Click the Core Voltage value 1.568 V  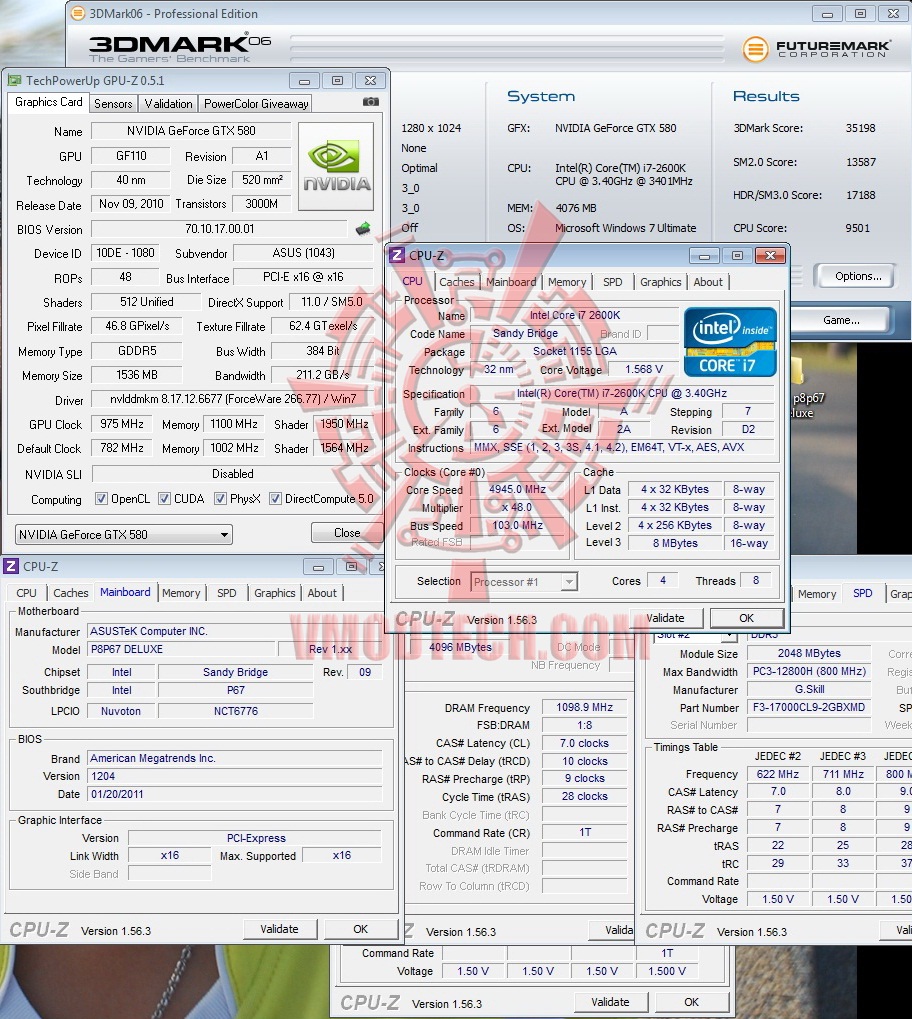click(x=644, y=369)
